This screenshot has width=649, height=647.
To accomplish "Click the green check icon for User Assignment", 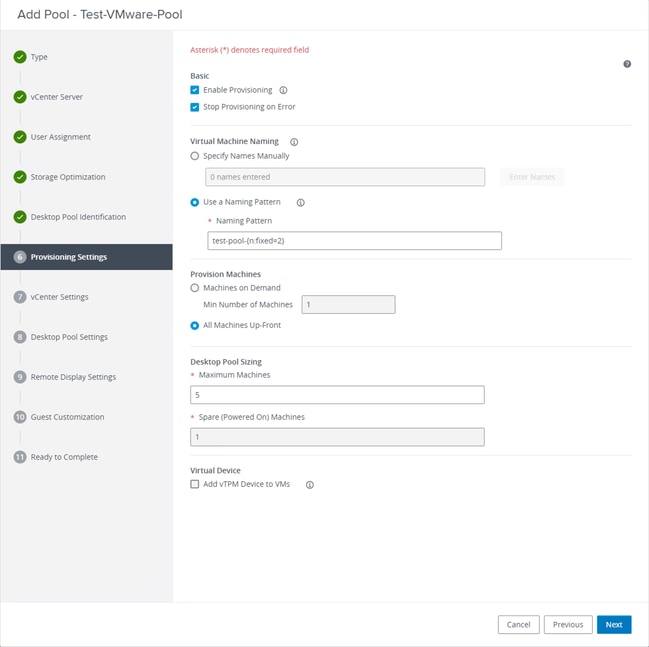I will [x=20, y=137].
